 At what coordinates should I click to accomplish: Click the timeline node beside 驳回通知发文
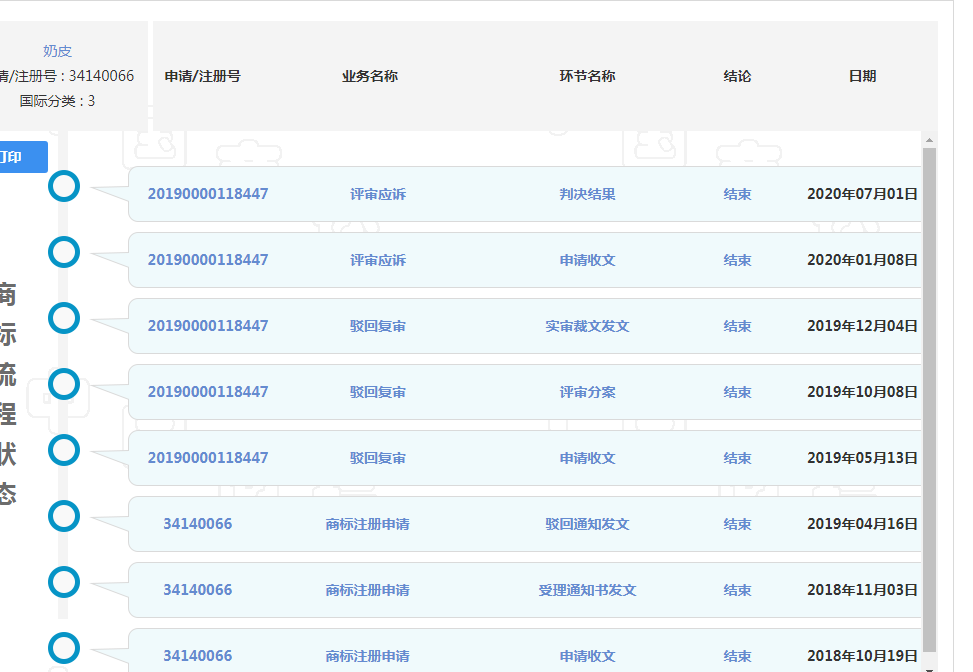[x=63, y=517]
